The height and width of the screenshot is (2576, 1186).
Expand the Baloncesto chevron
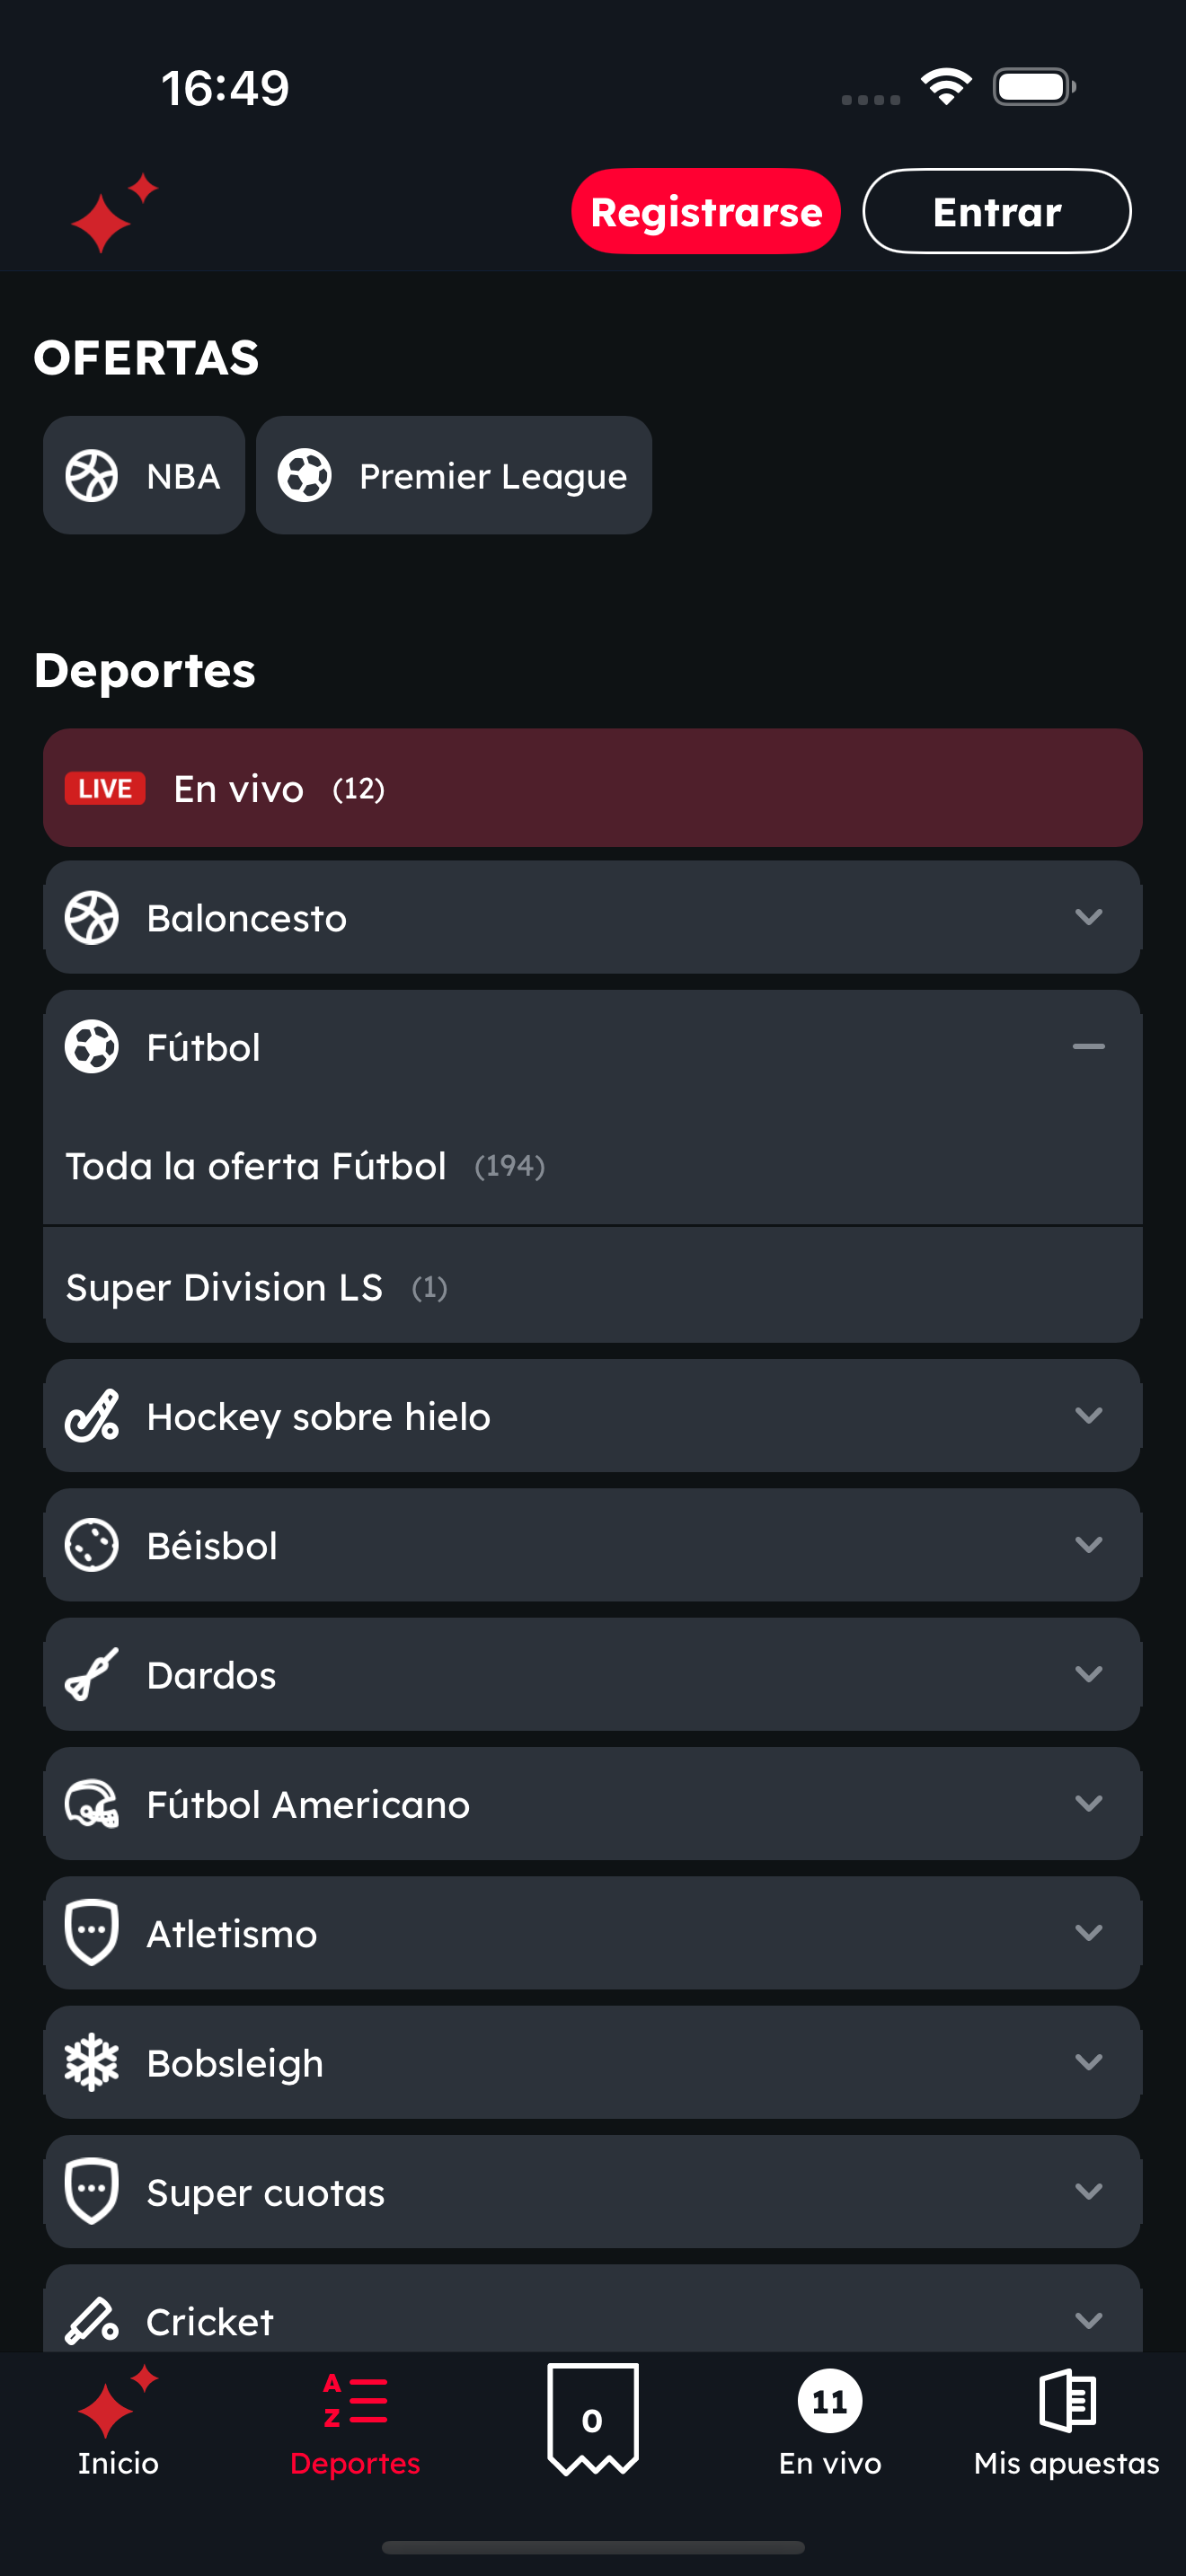pyautogui.click(x=1088, y=917)
